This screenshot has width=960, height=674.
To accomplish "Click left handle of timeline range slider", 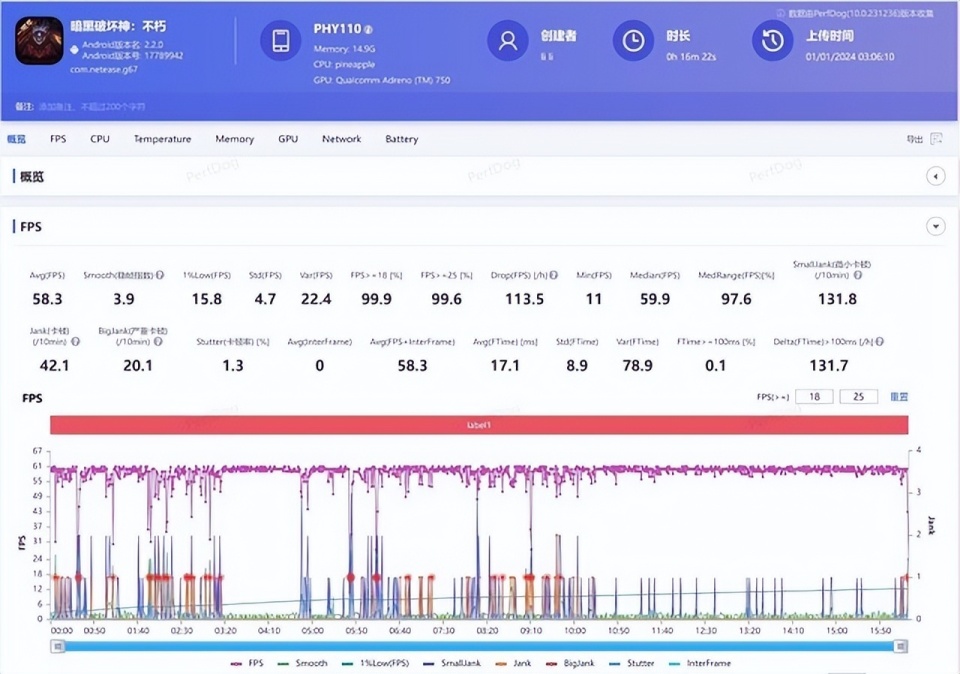I will click(58, 646).
